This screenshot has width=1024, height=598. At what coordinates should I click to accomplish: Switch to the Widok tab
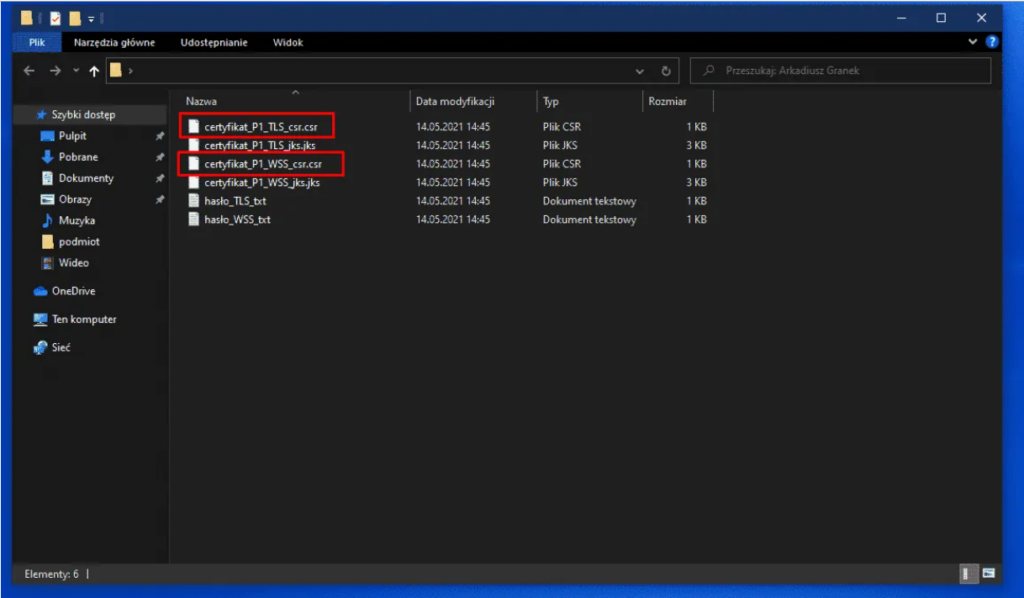(288, 43)
